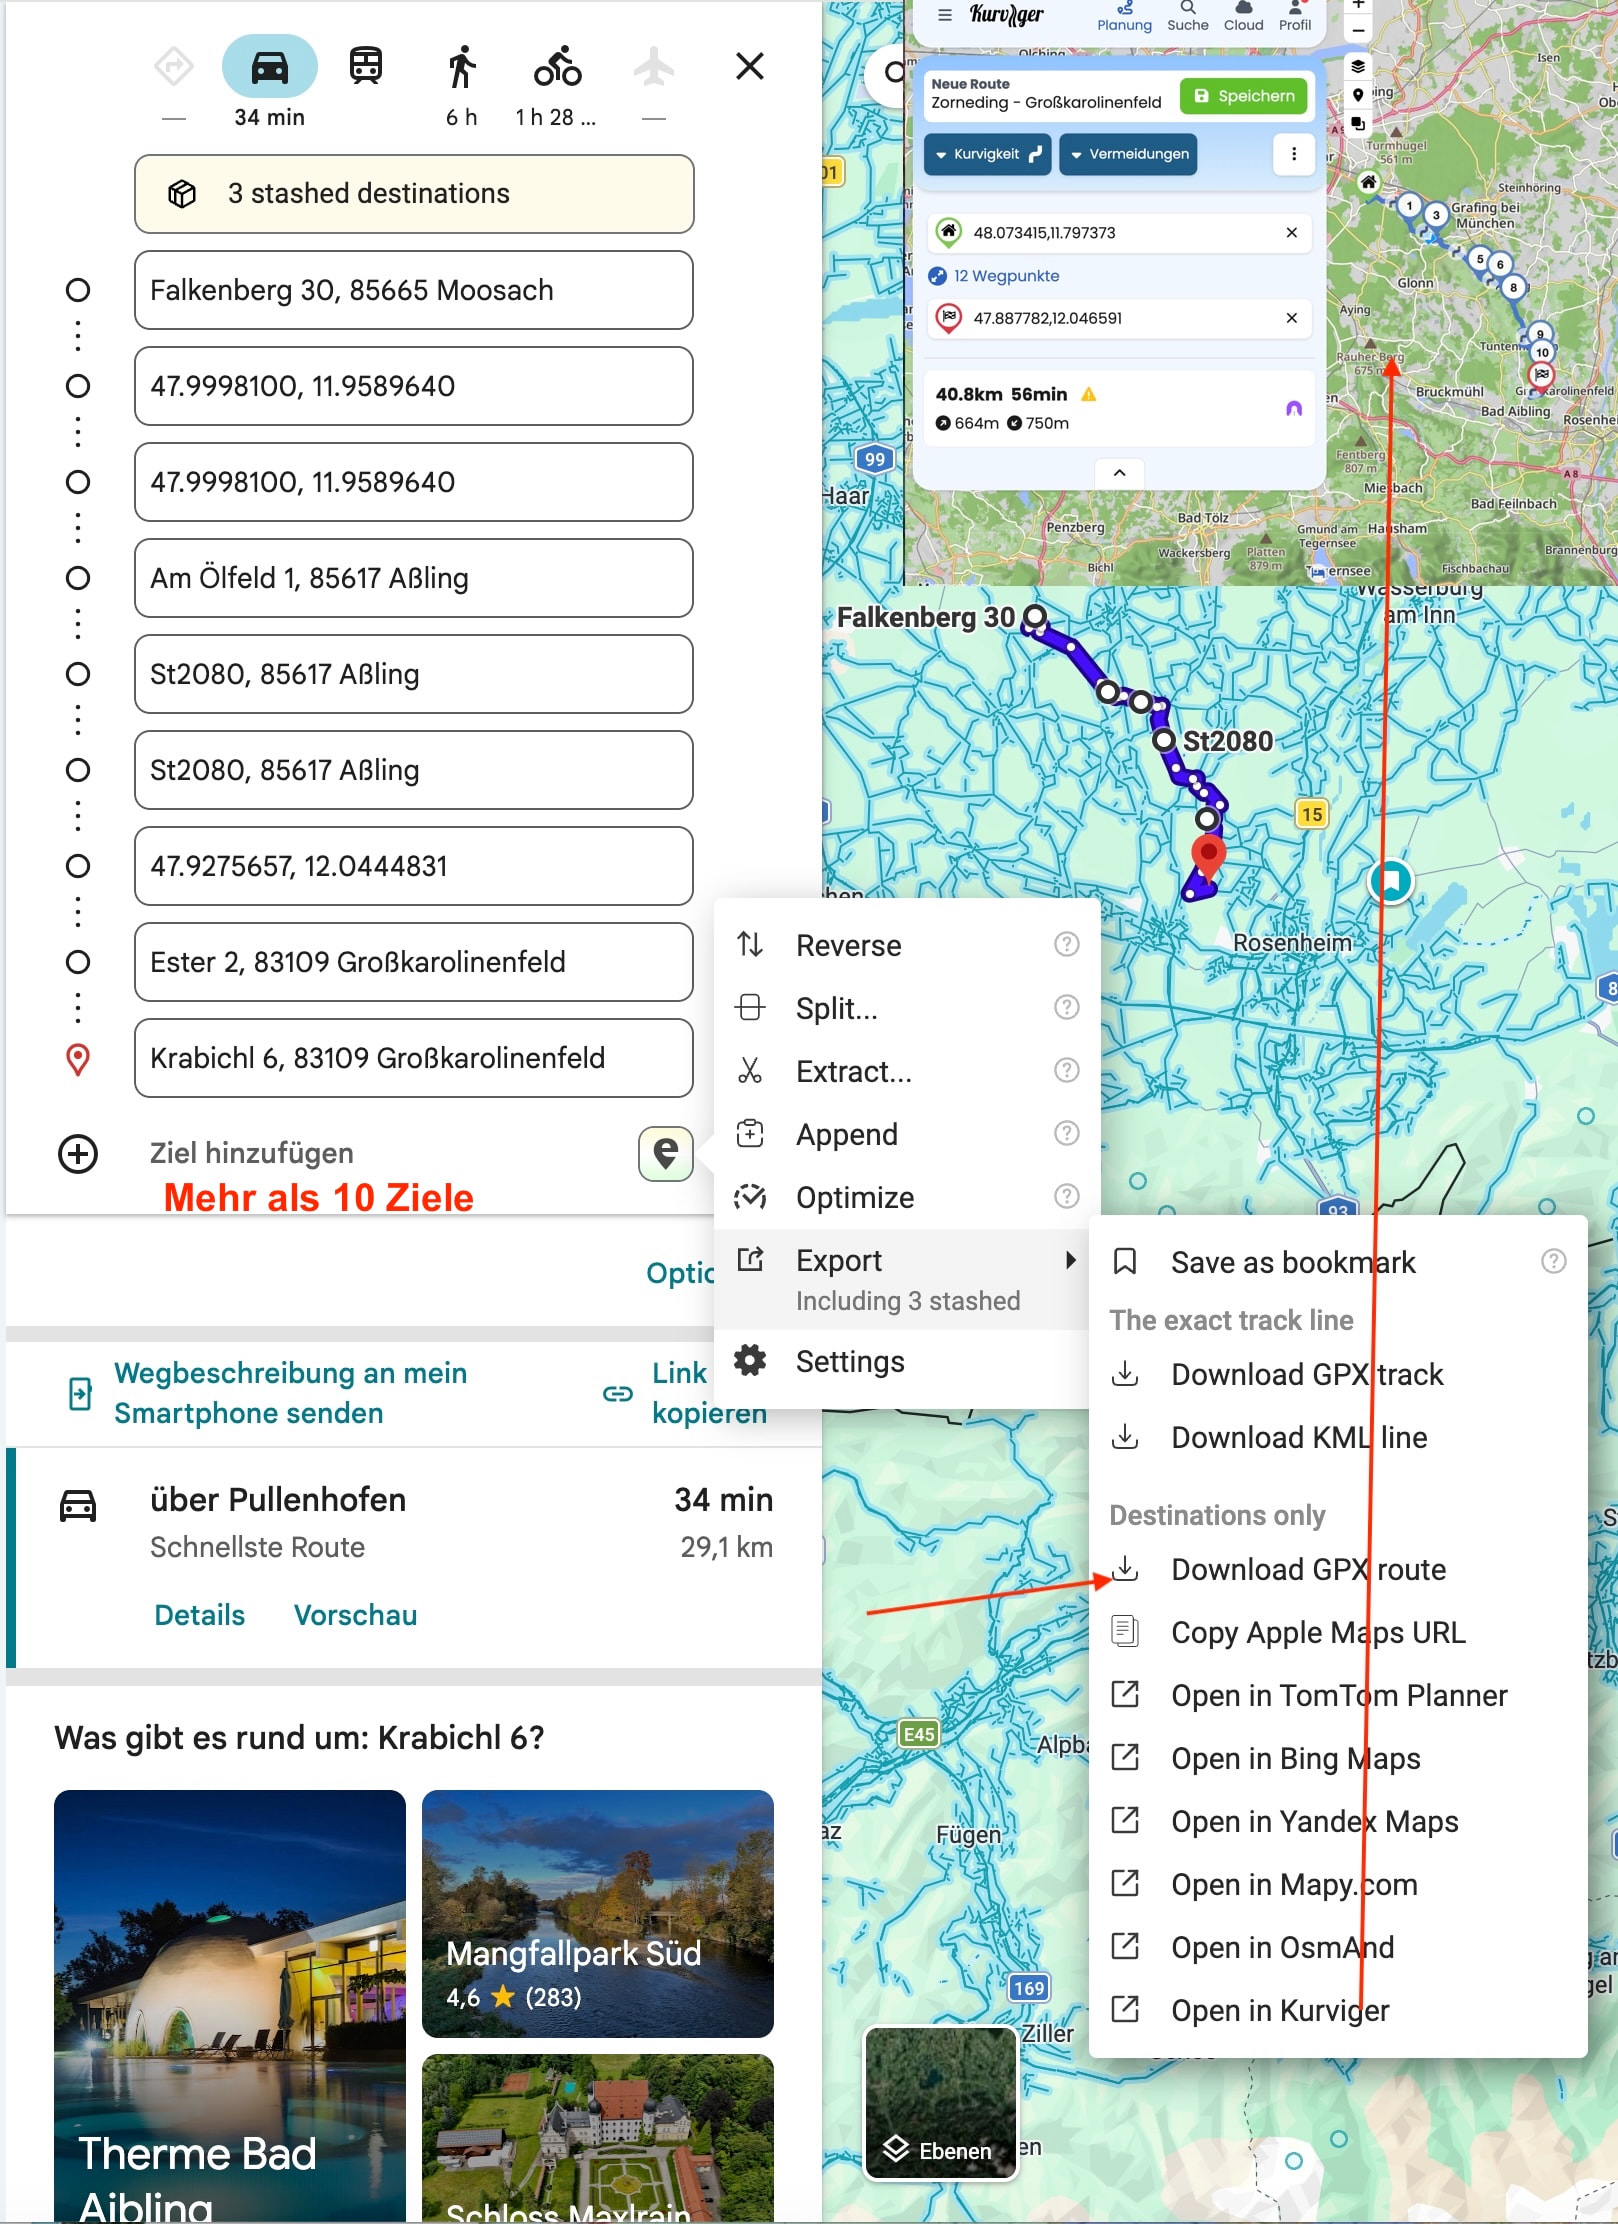1618x2224 pixels.
Task: Open the Vermeidungen dropdown
Action: 1128,154
